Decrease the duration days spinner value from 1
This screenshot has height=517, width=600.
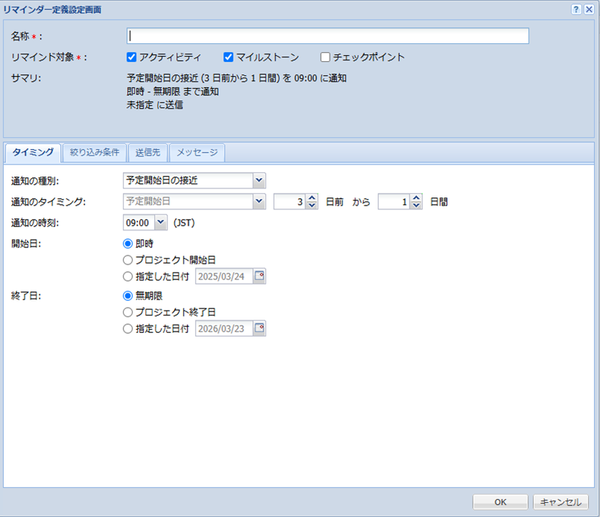tap(416, 205)
